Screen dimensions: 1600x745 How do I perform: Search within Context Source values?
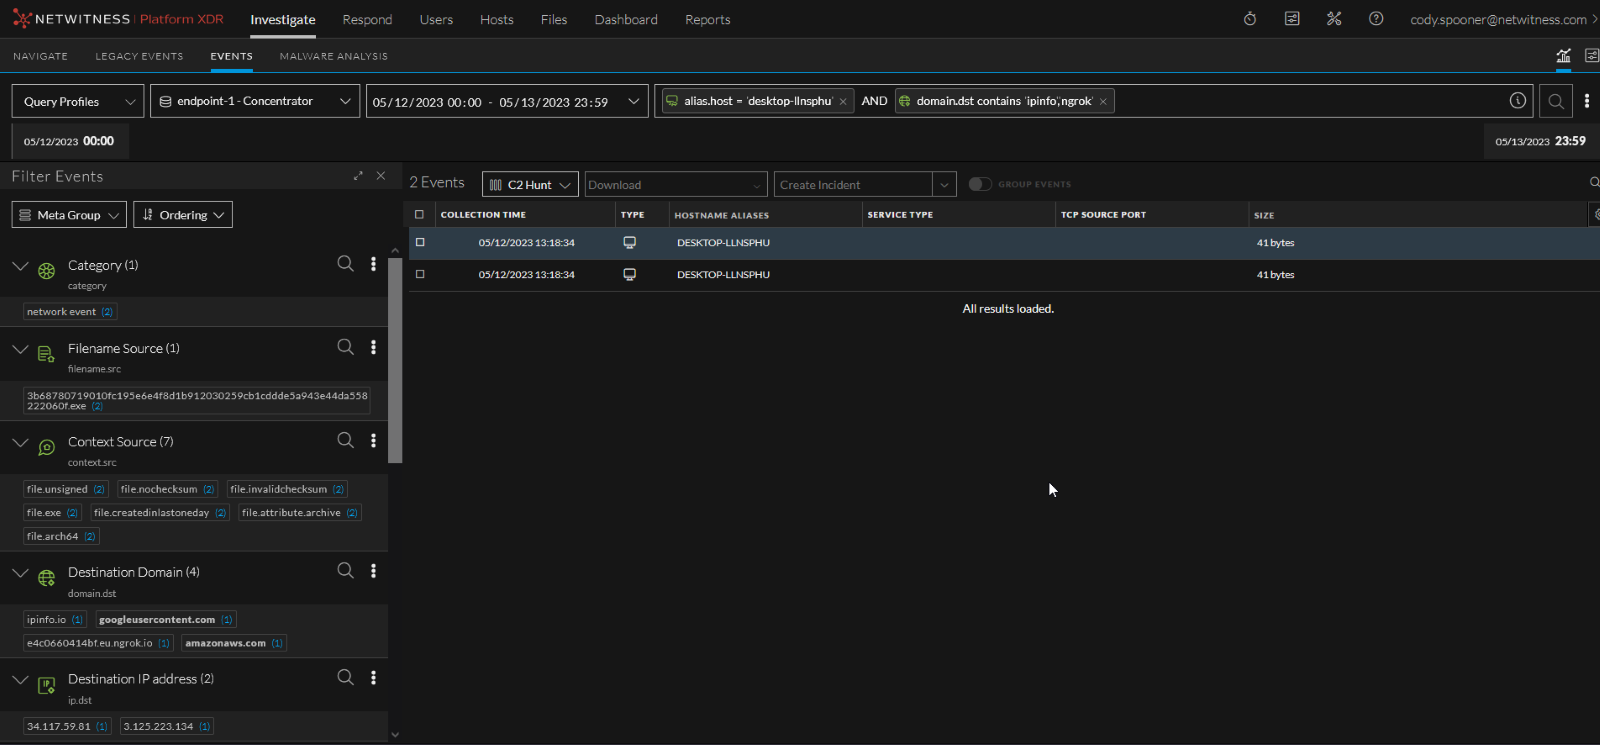(345, 439)
